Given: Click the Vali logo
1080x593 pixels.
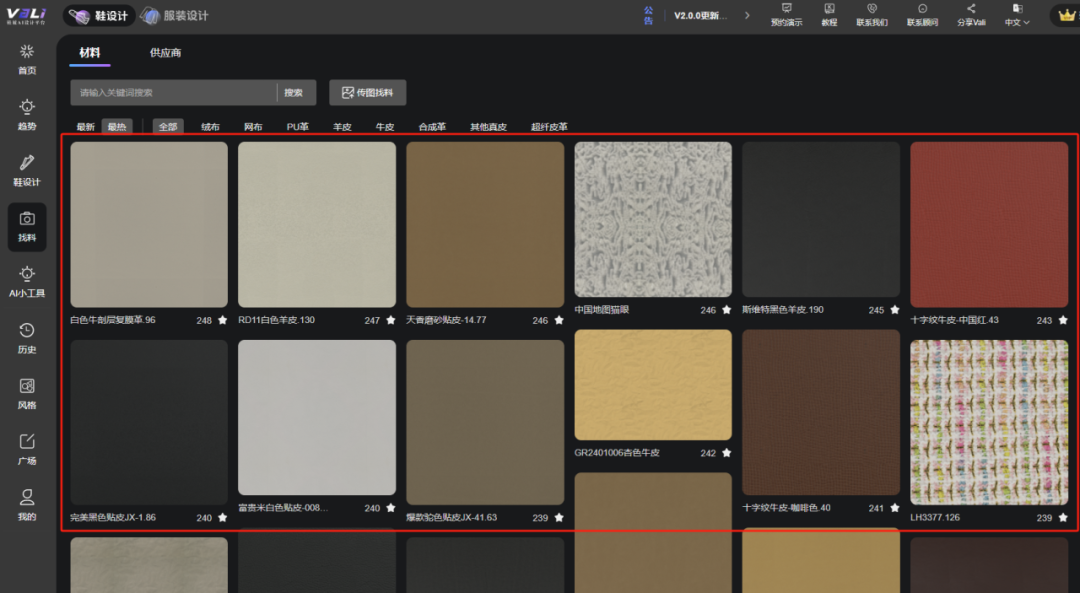Looking at the screenshot, I should [26, 16].
